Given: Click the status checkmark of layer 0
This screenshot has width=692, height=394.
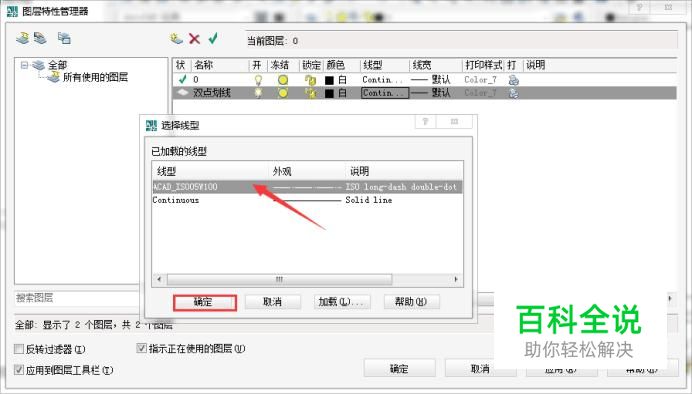Looking at the screenshot, I should point(182,79).
